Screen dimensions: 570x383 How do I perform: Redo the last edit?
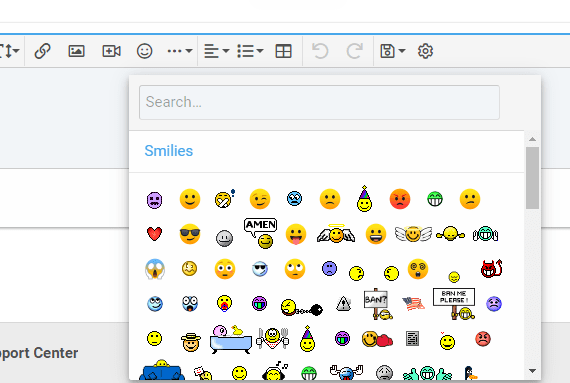coord(354,51)
